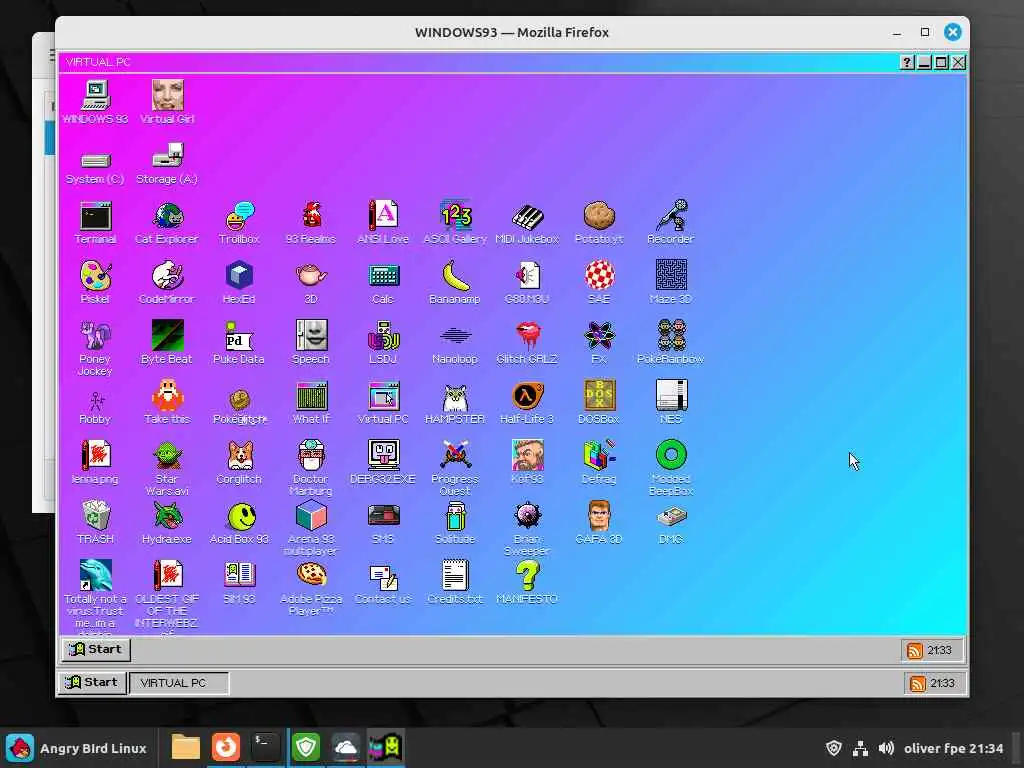Screen dimensions: 1024x768
Task: Click RSS feed icon in inner taskbar tray
Action: click(915, 650)
